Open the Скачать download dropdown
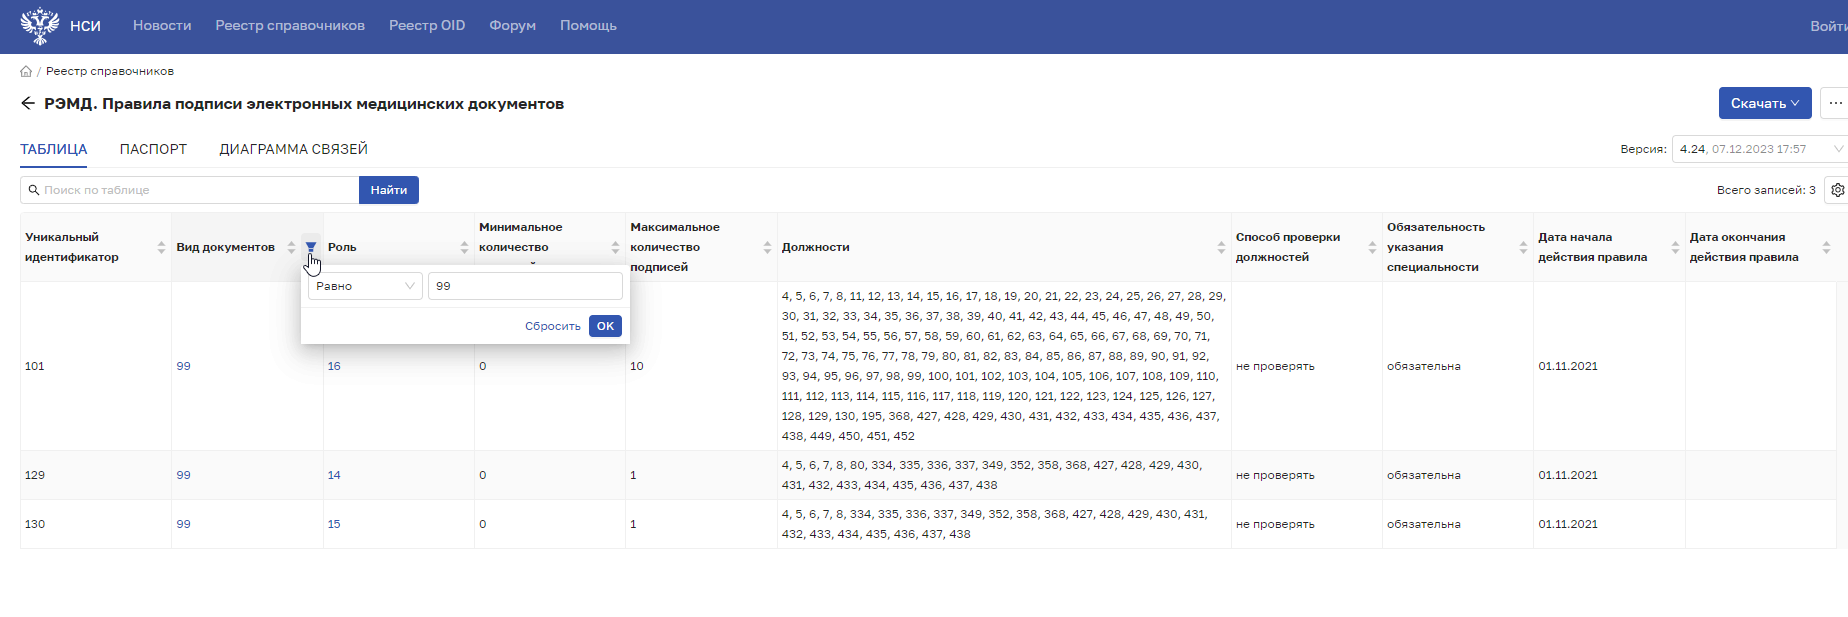 coord(1764,103)
